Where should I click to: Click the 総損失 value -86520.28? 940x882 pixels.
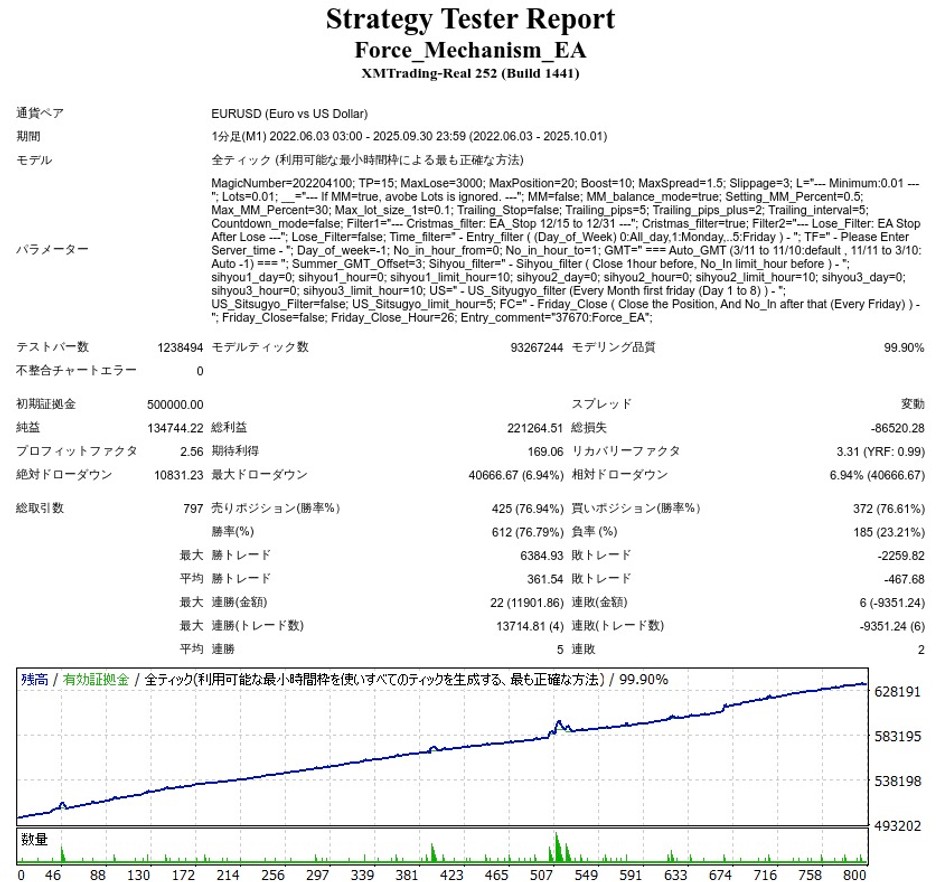[x=897, y=428]
